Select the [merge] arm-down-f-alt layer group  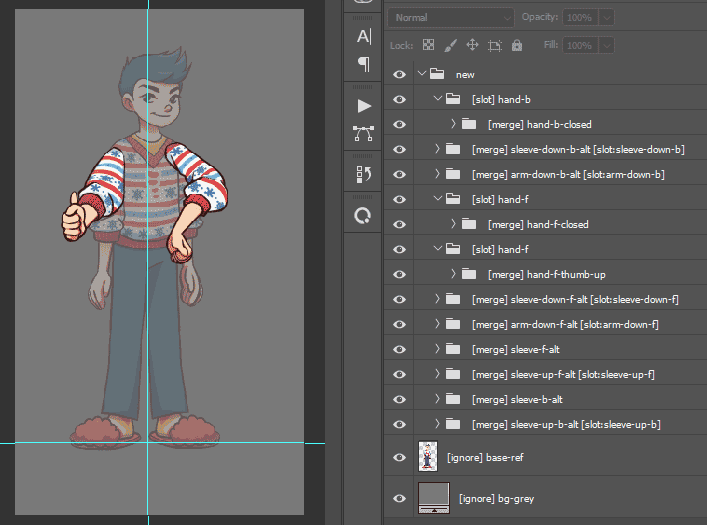point(565,324)
